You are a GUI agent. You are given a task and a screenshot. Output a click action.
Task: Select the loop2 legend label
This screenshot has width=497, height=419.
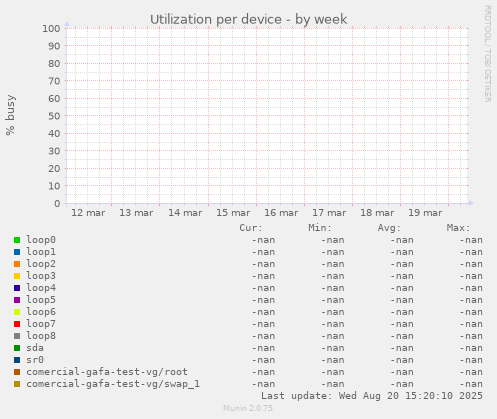click(41, 264)
